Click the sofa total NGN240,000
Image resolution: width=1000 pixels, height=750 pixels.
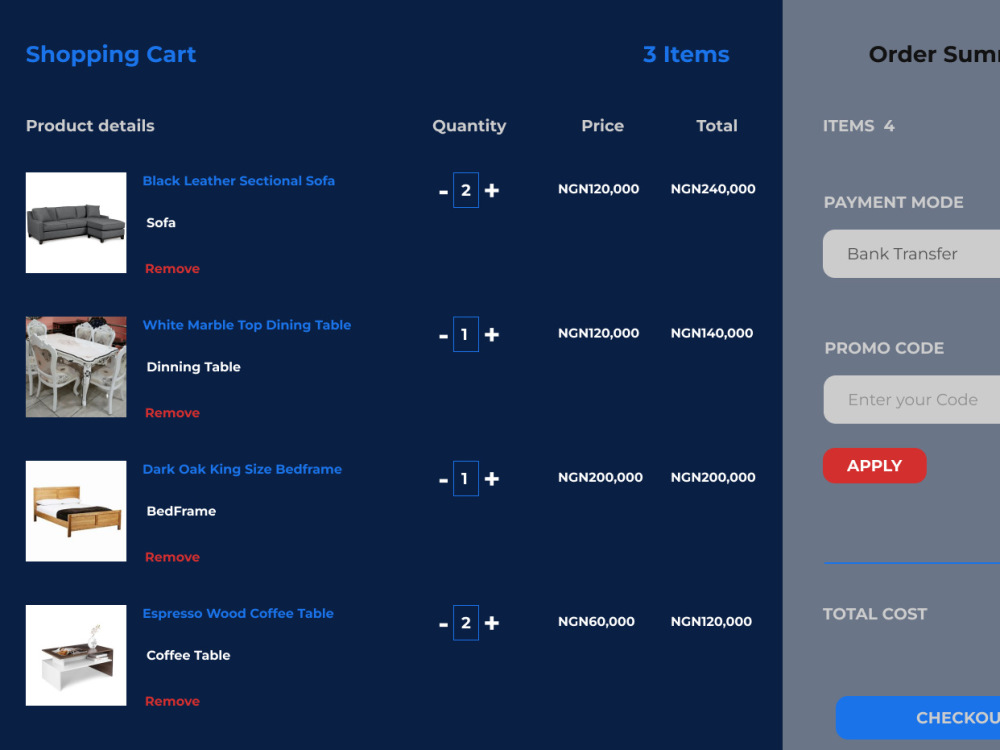click(713, 189)
